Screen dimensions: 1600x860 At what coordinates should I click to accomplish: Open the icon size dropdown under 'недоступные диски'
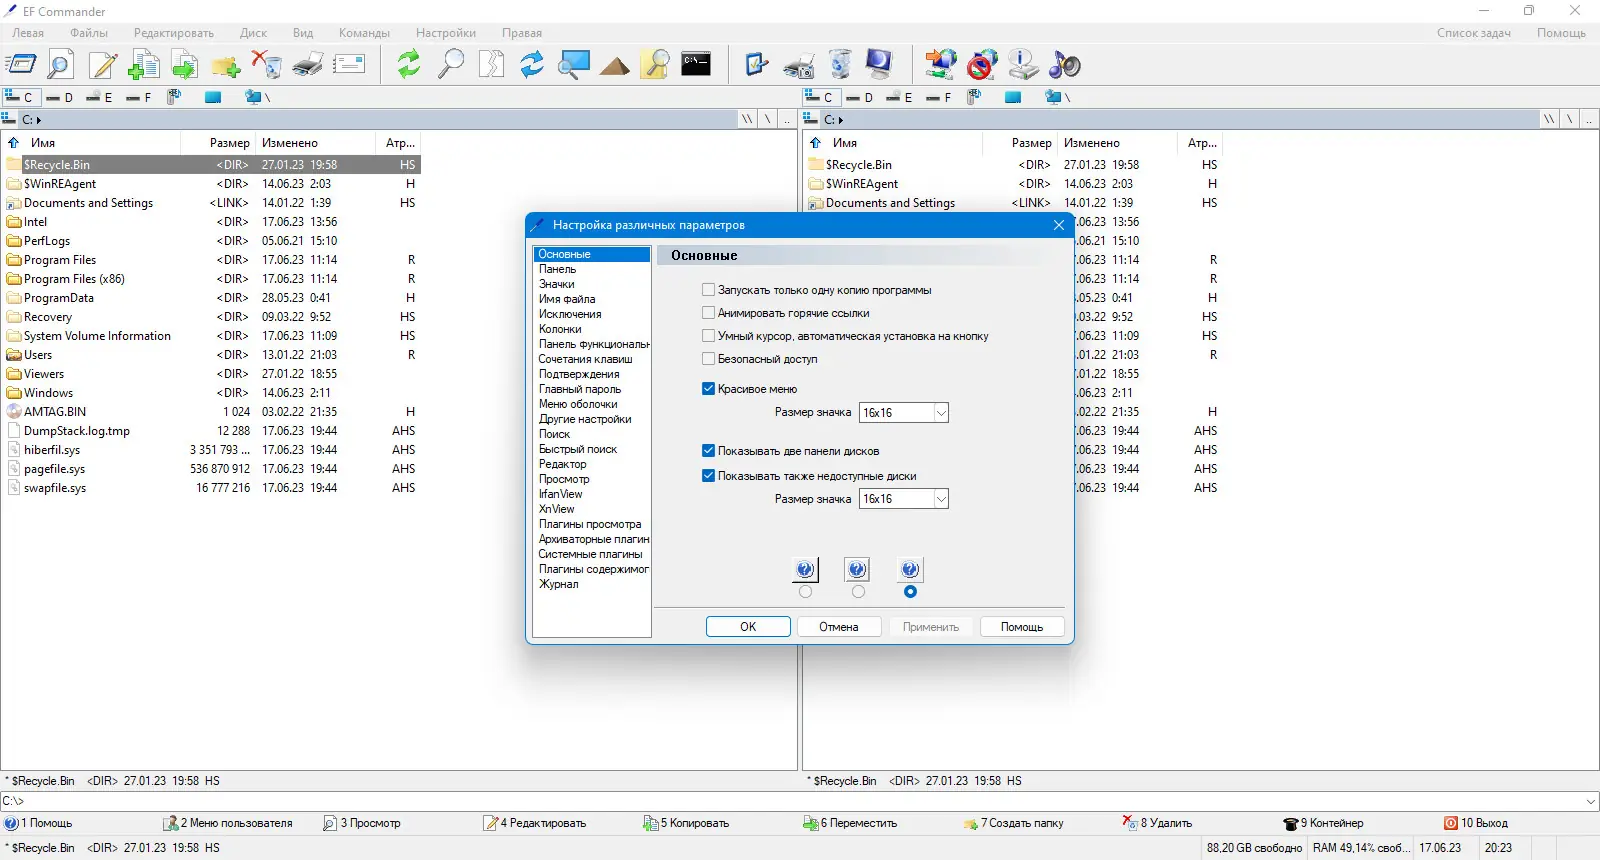pyautogui.click(x=941, y=499)
